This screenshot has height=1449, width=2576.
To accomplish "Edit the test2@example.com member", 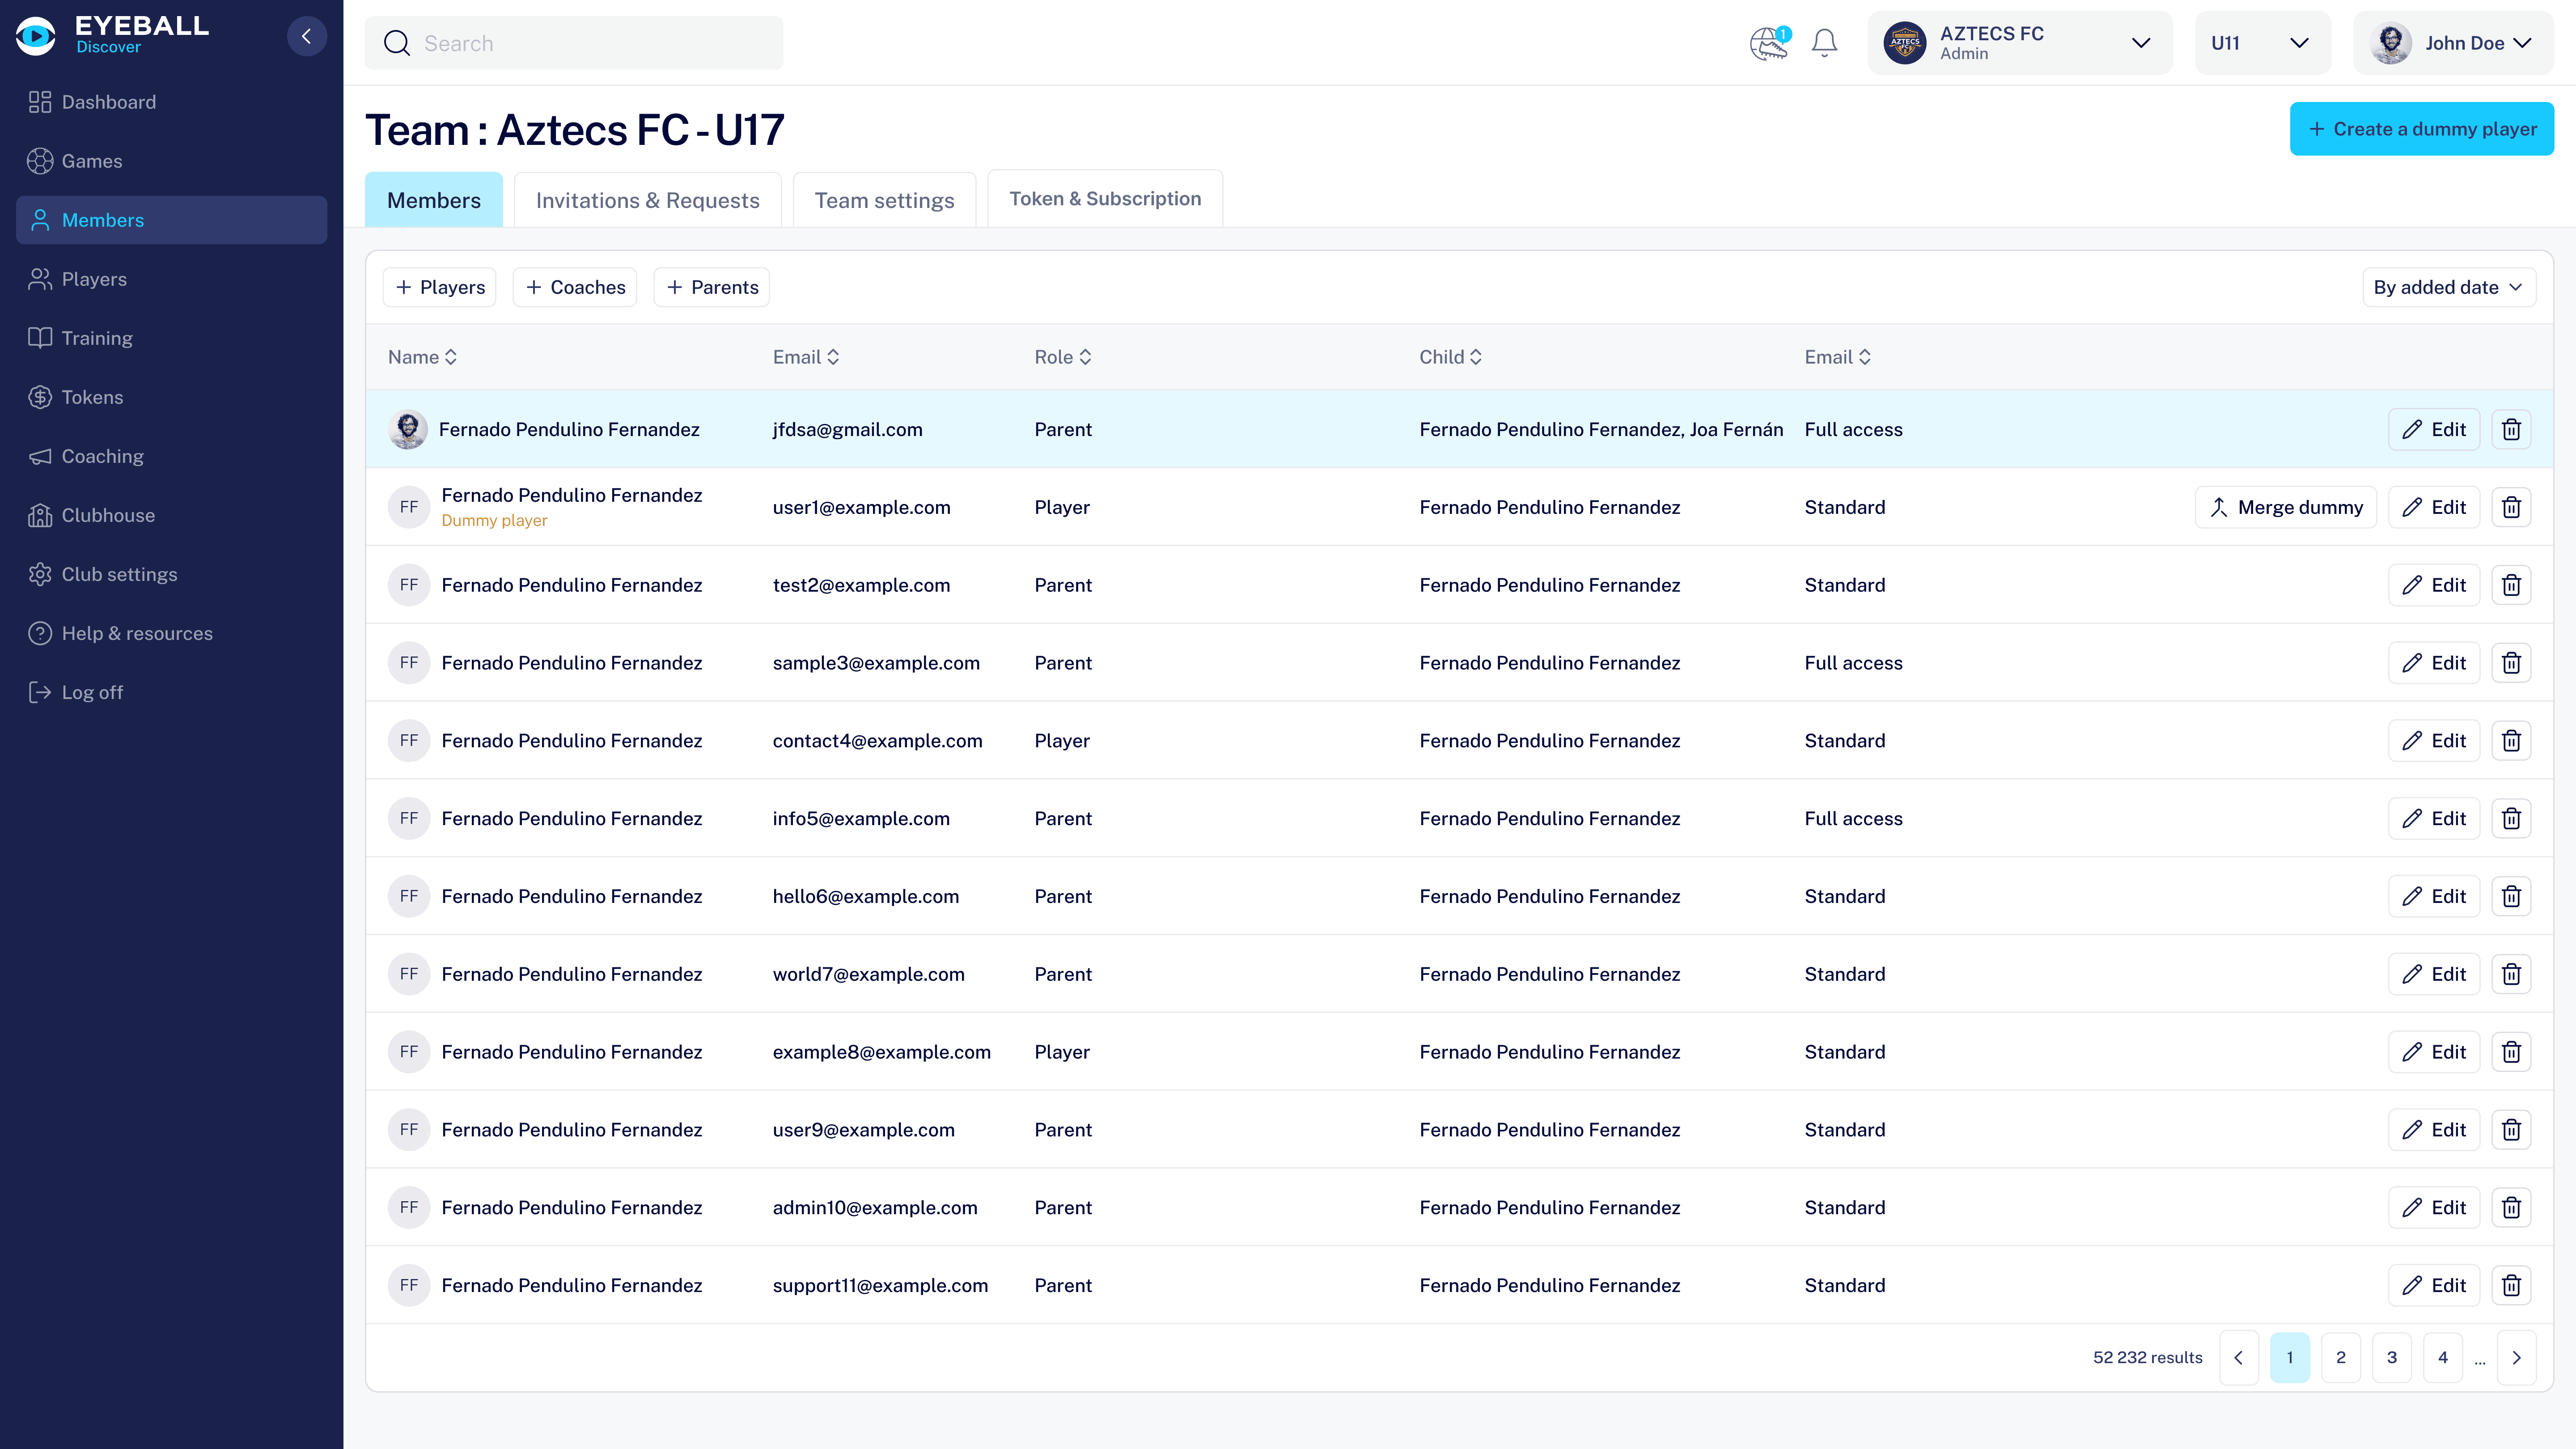I will 2434,585.
